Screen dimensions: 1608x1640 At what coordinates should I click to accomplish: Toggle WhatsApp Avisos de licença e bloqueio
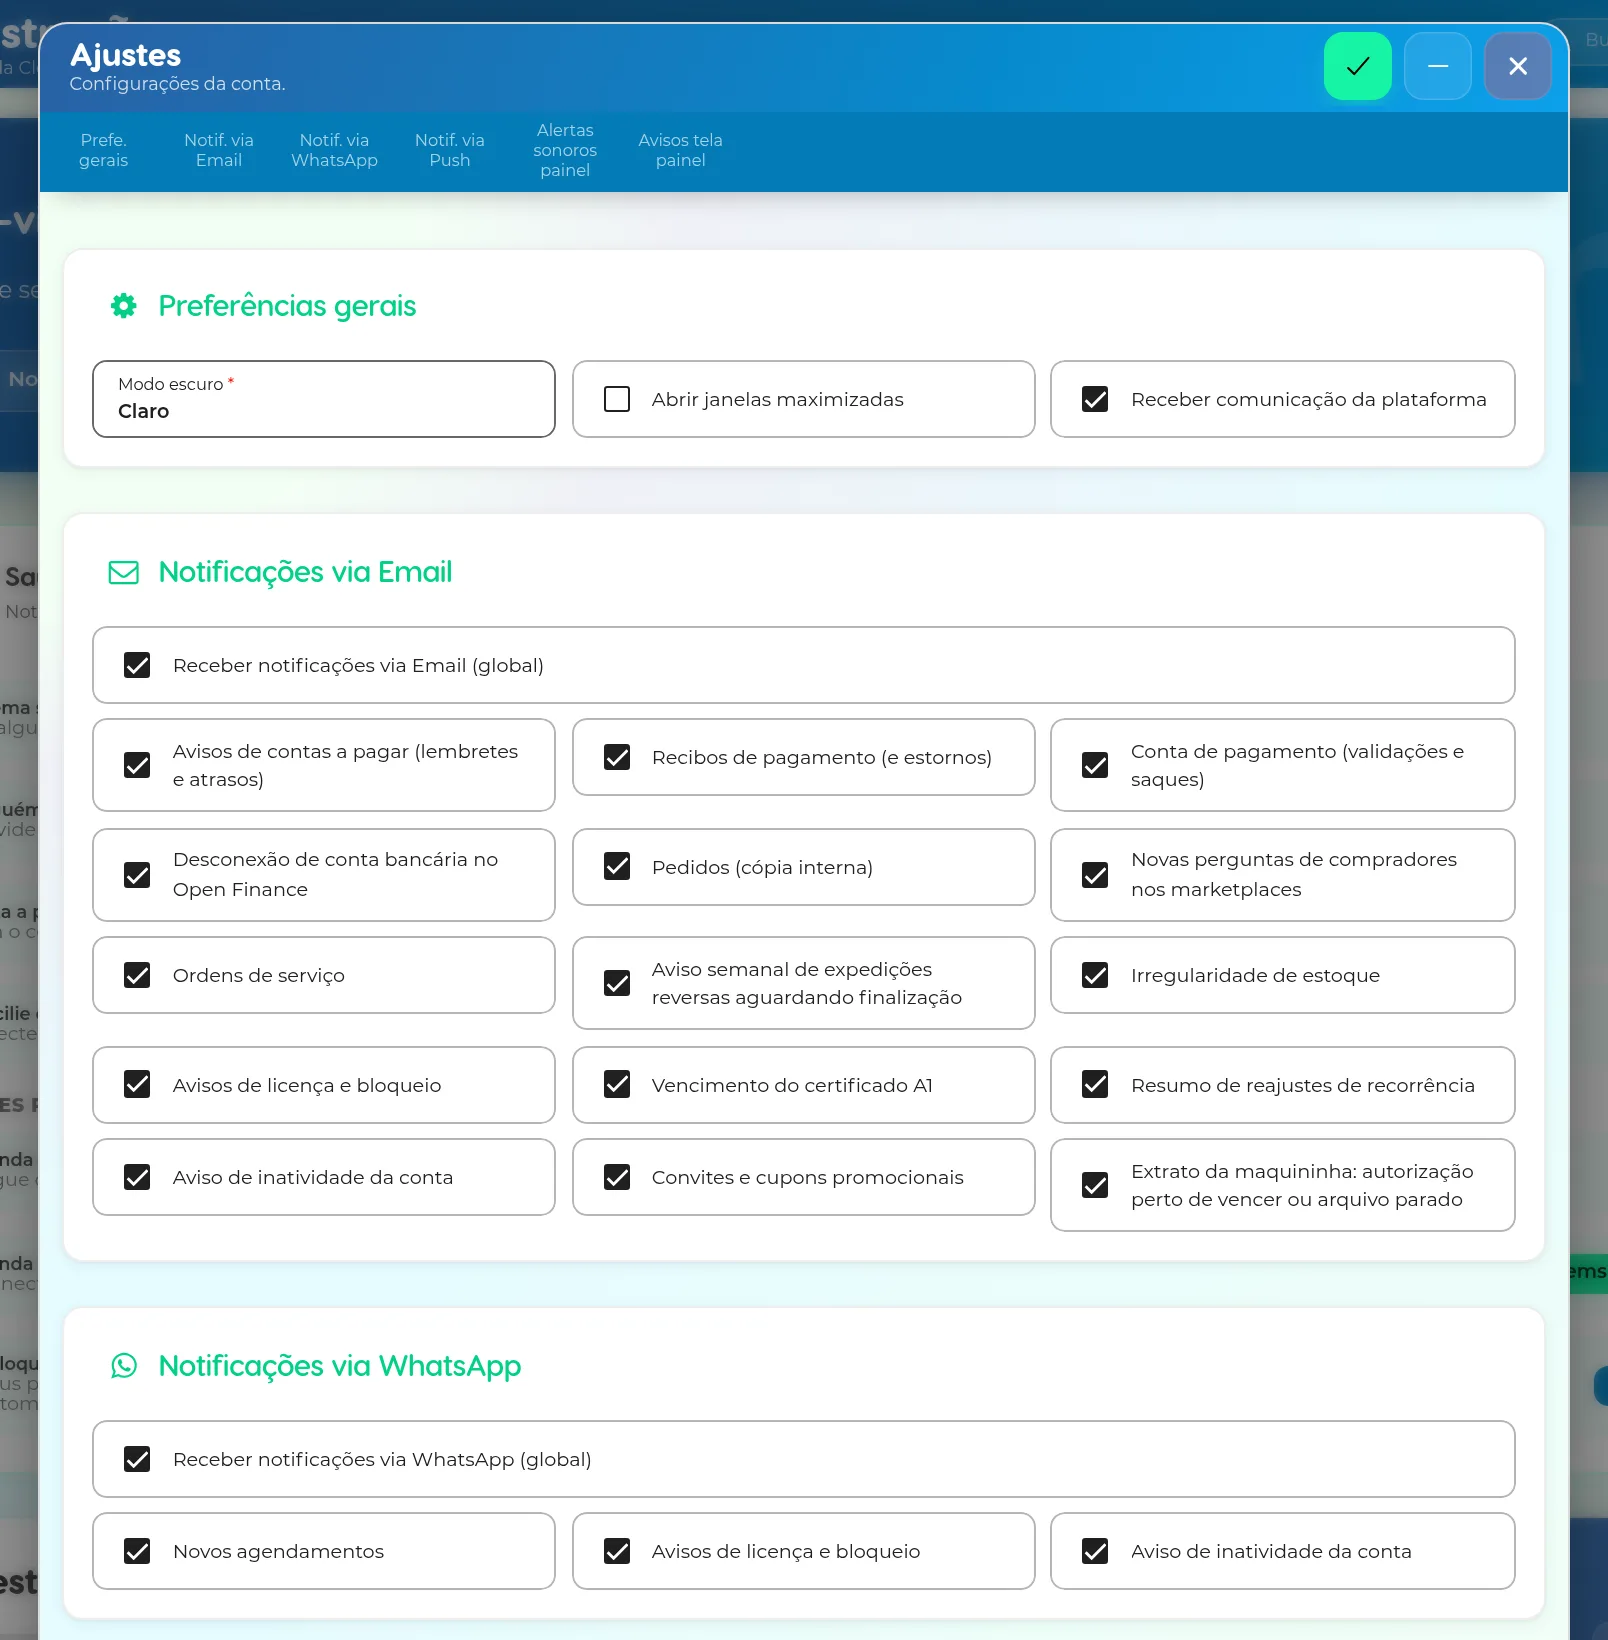(x=617, y=1551)
